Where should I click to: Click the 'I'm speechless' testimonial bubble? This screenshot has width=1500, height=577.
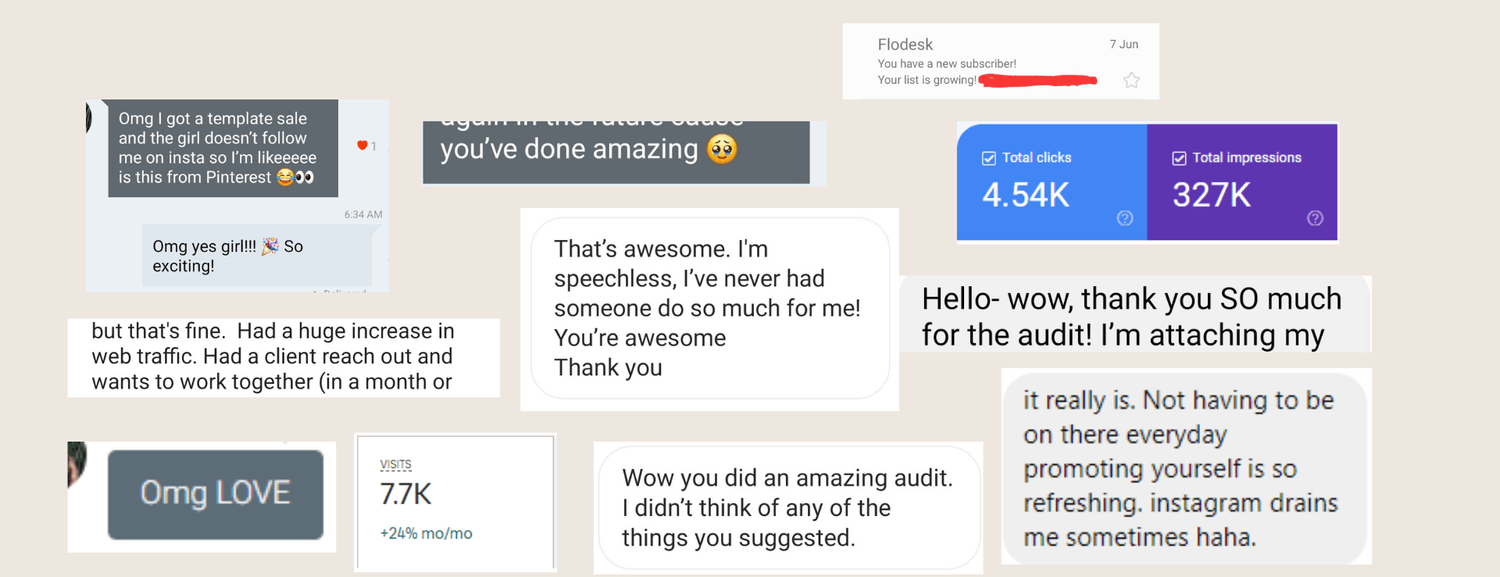coord(709,309)
